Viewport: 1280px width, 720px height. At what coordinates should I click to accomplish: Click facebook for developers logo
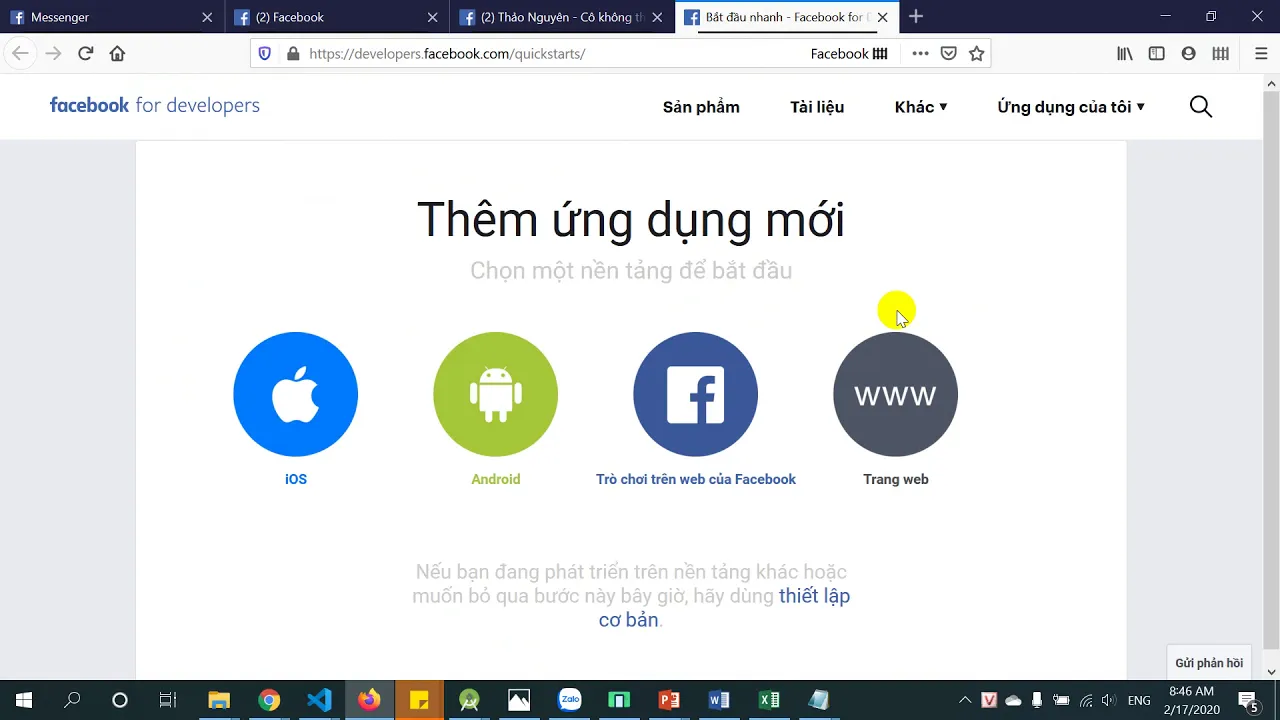click(x=154, y=105)
